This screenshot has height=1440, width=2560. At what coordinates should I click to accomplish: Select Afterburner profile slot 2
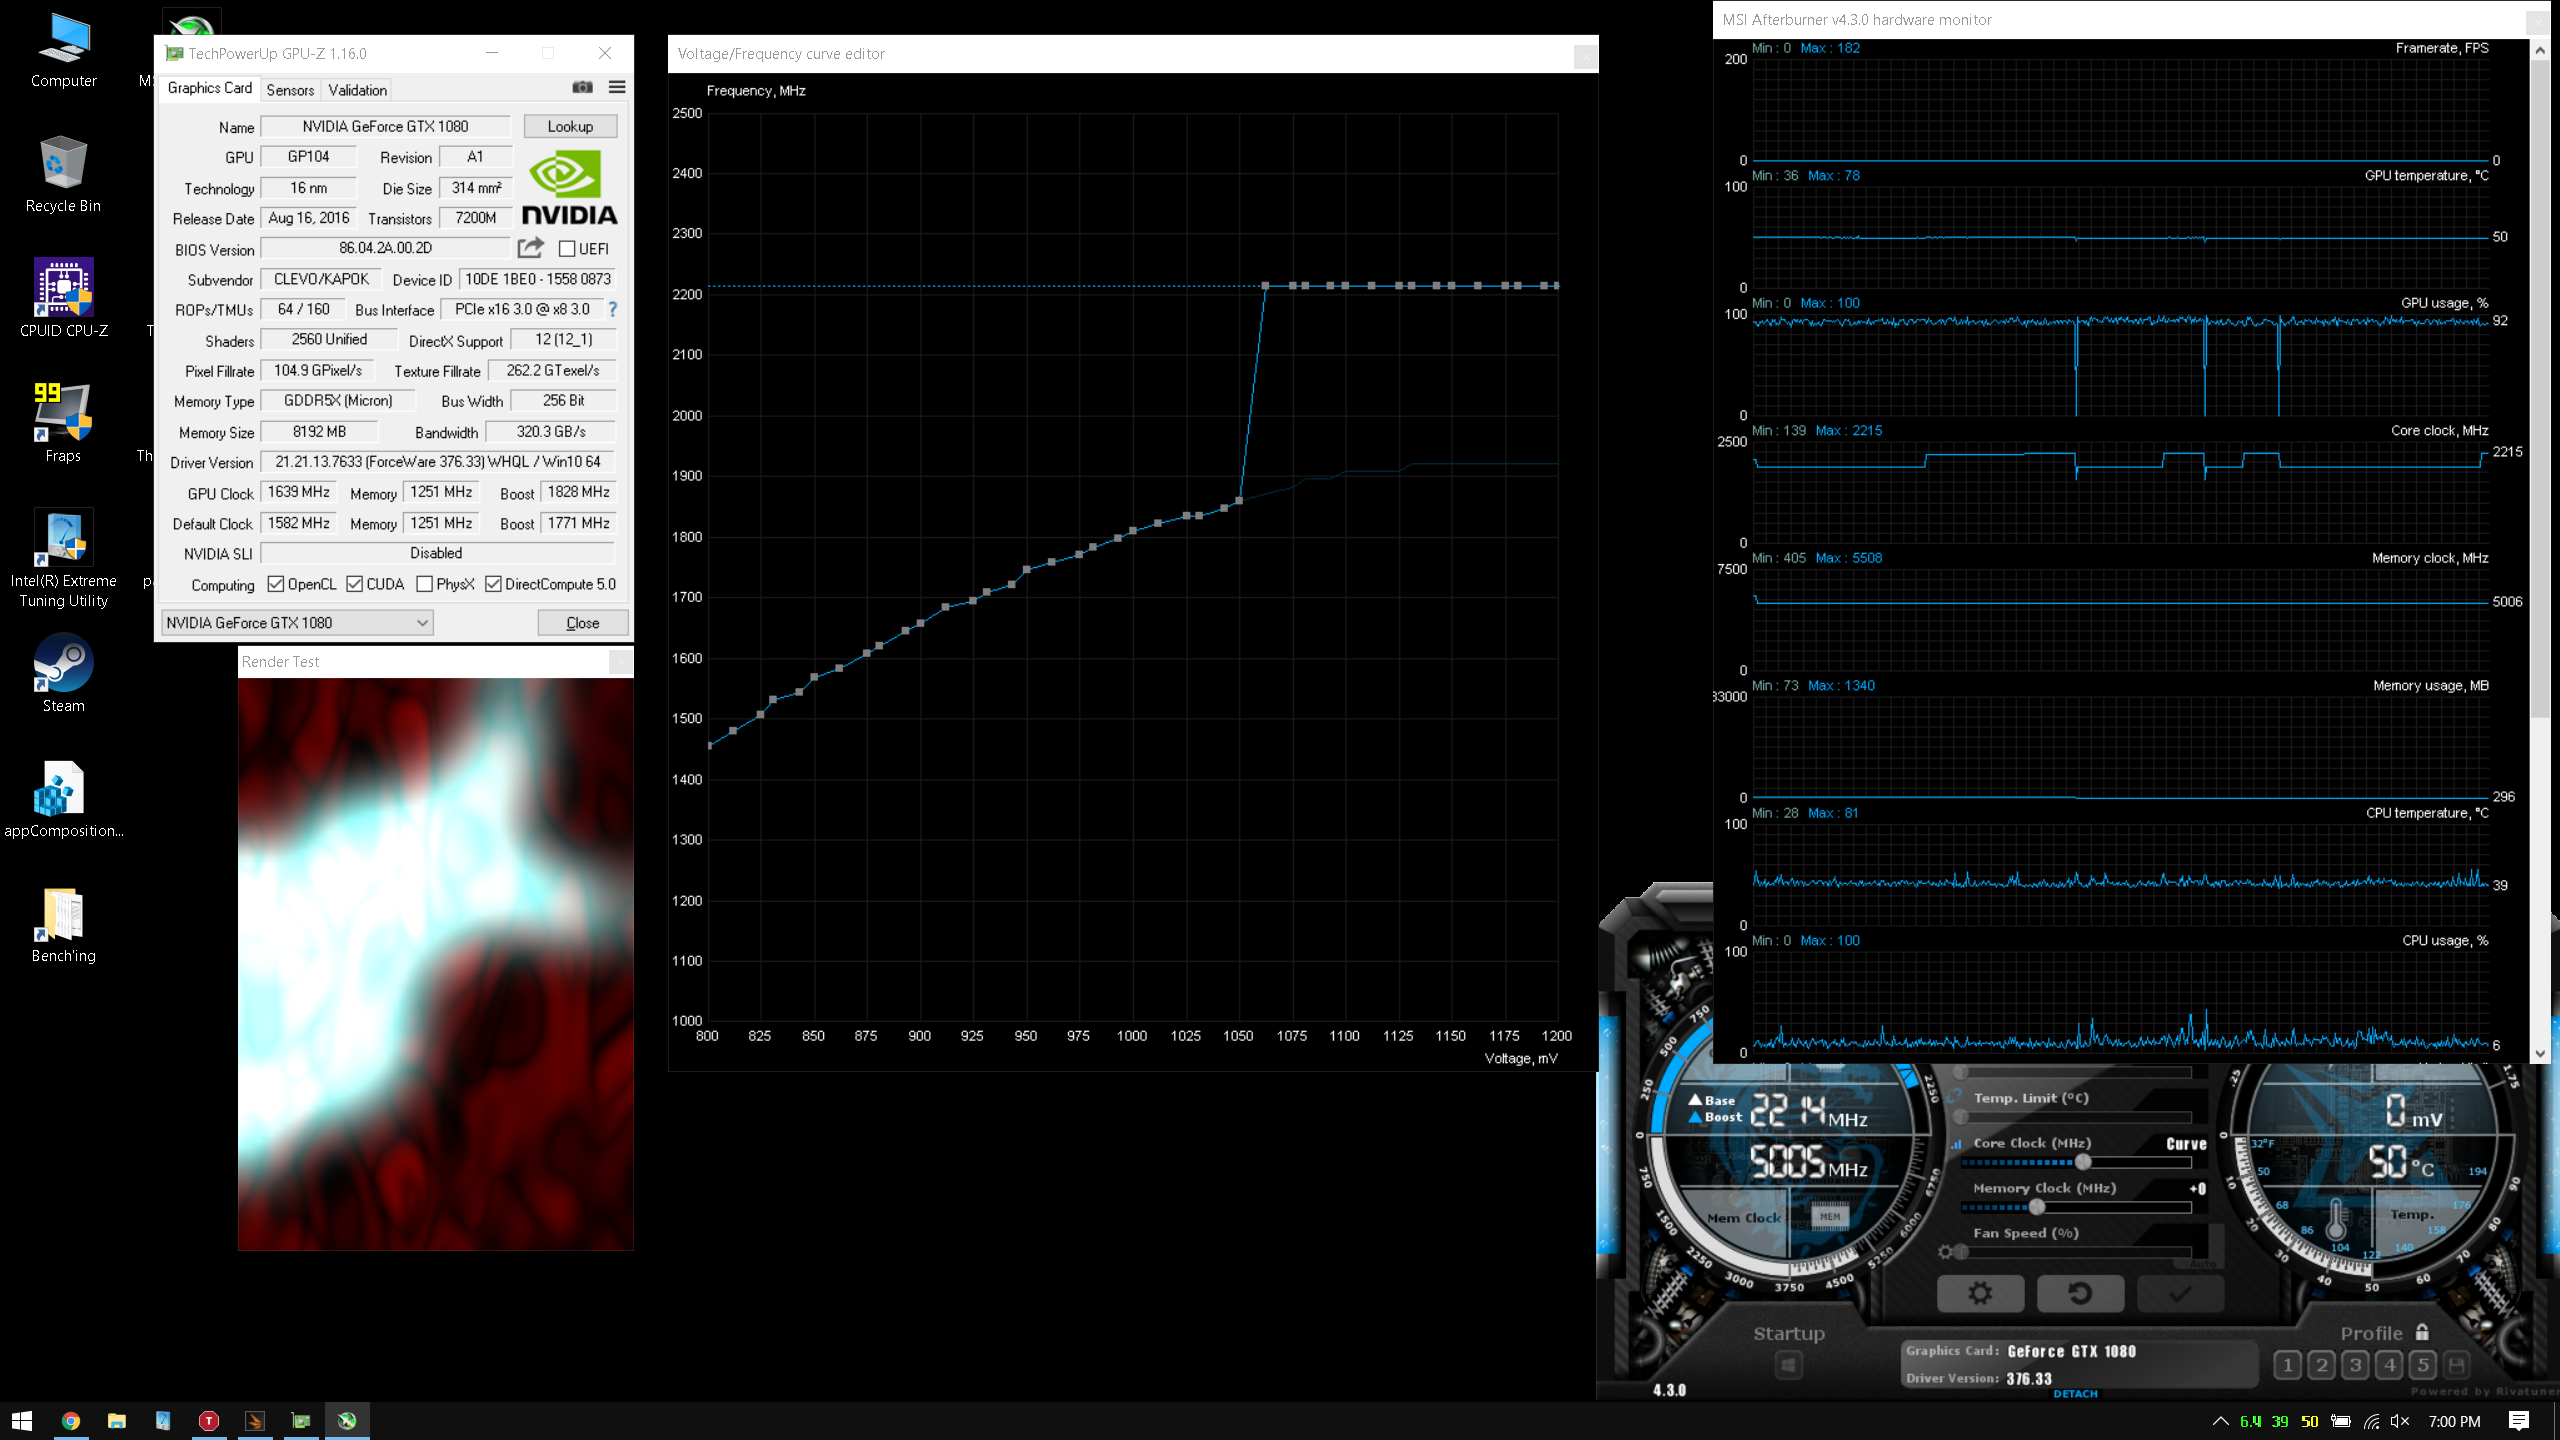pyautogui.click(x=2321, y=1365)
